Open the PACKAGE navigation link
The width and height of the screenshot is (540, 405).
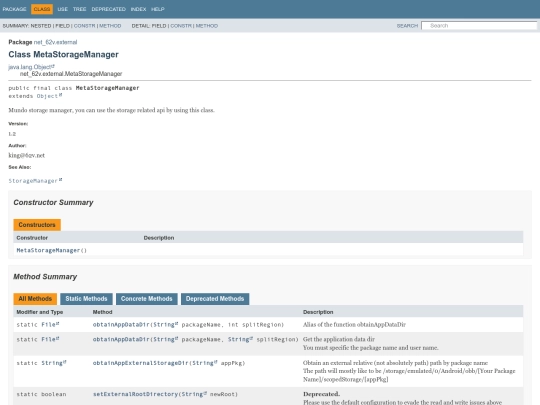pyautogui.click(x=14, y=9)
